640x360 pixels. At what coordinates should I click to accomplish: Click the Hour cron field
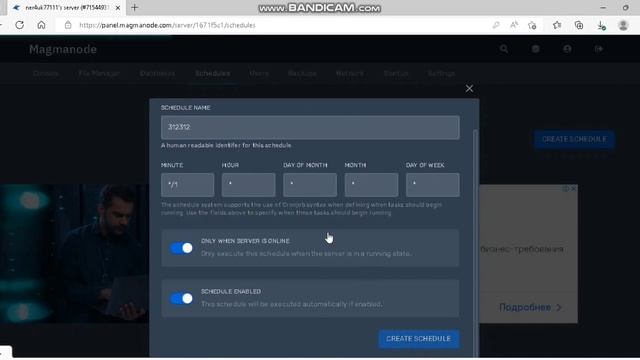pos(249,185)
